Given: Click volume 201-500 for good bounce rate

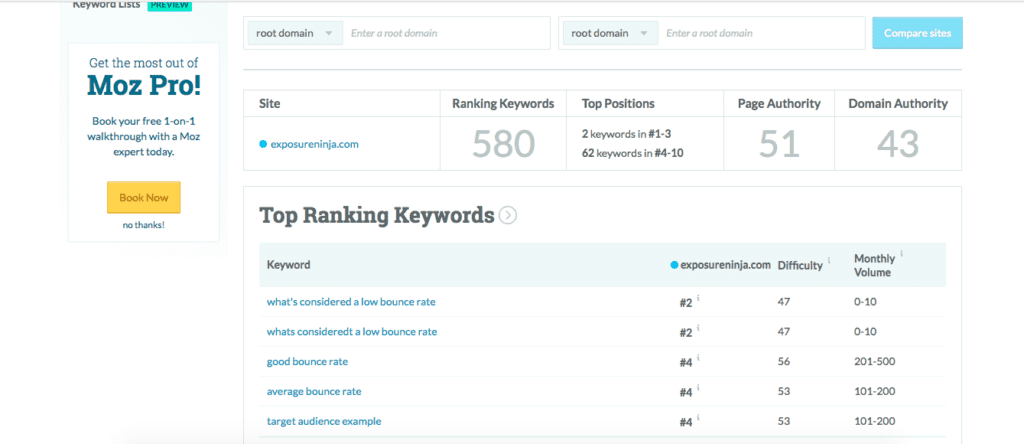Looking at the screenshot, I should coord(874,361).
